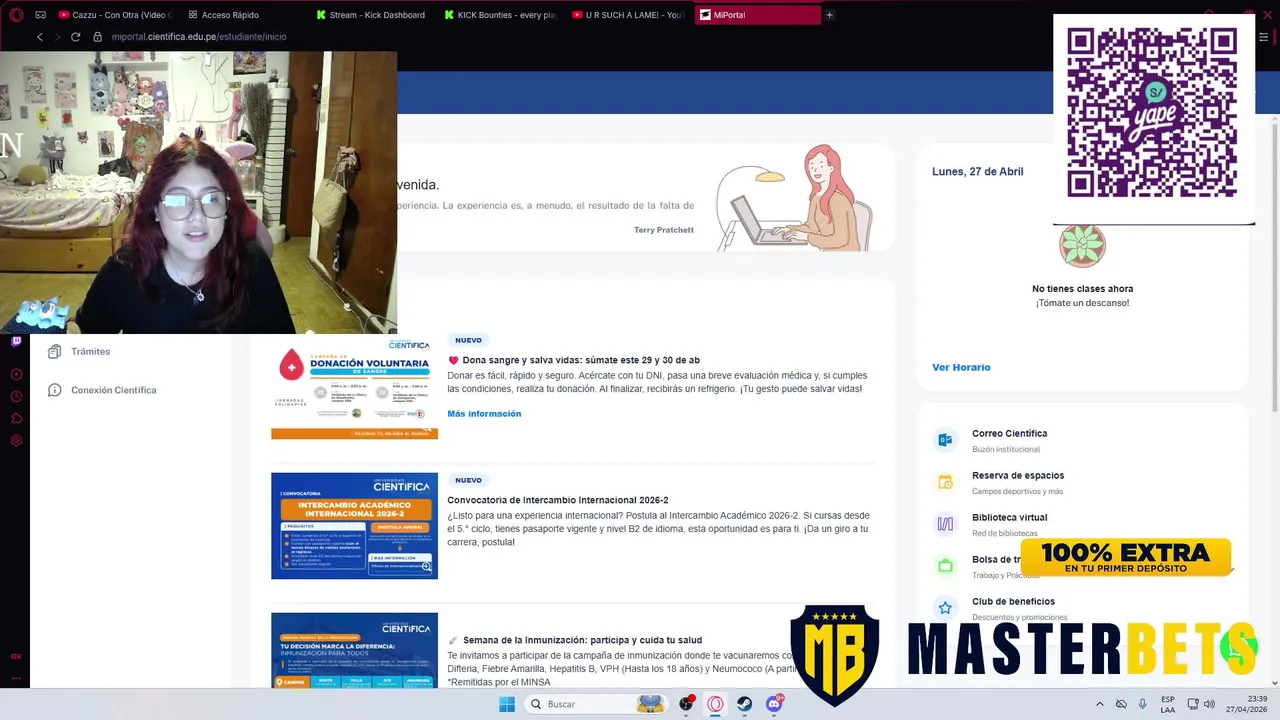Viewport: 1280px width, 720px height.
Task: Click the Club de beneficios star icon
Action: coord(945,608)
